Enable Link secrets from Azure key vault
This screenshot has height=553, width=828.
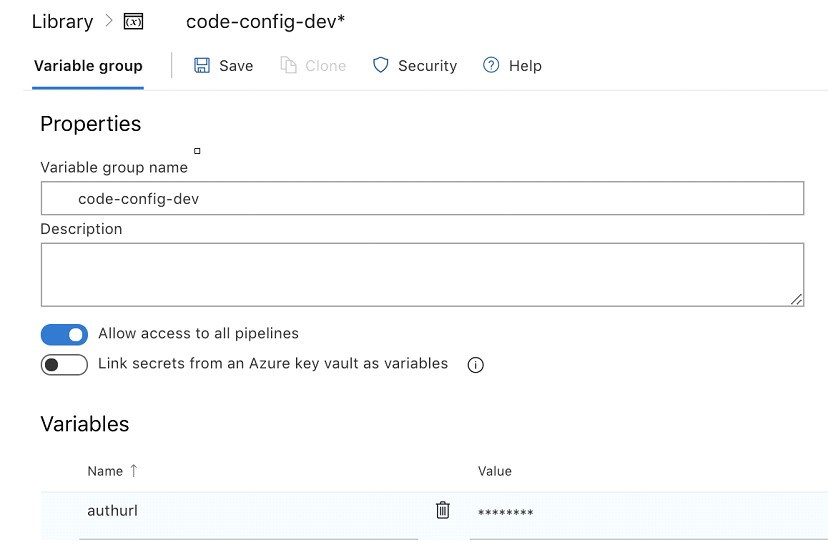pos(64,365)
